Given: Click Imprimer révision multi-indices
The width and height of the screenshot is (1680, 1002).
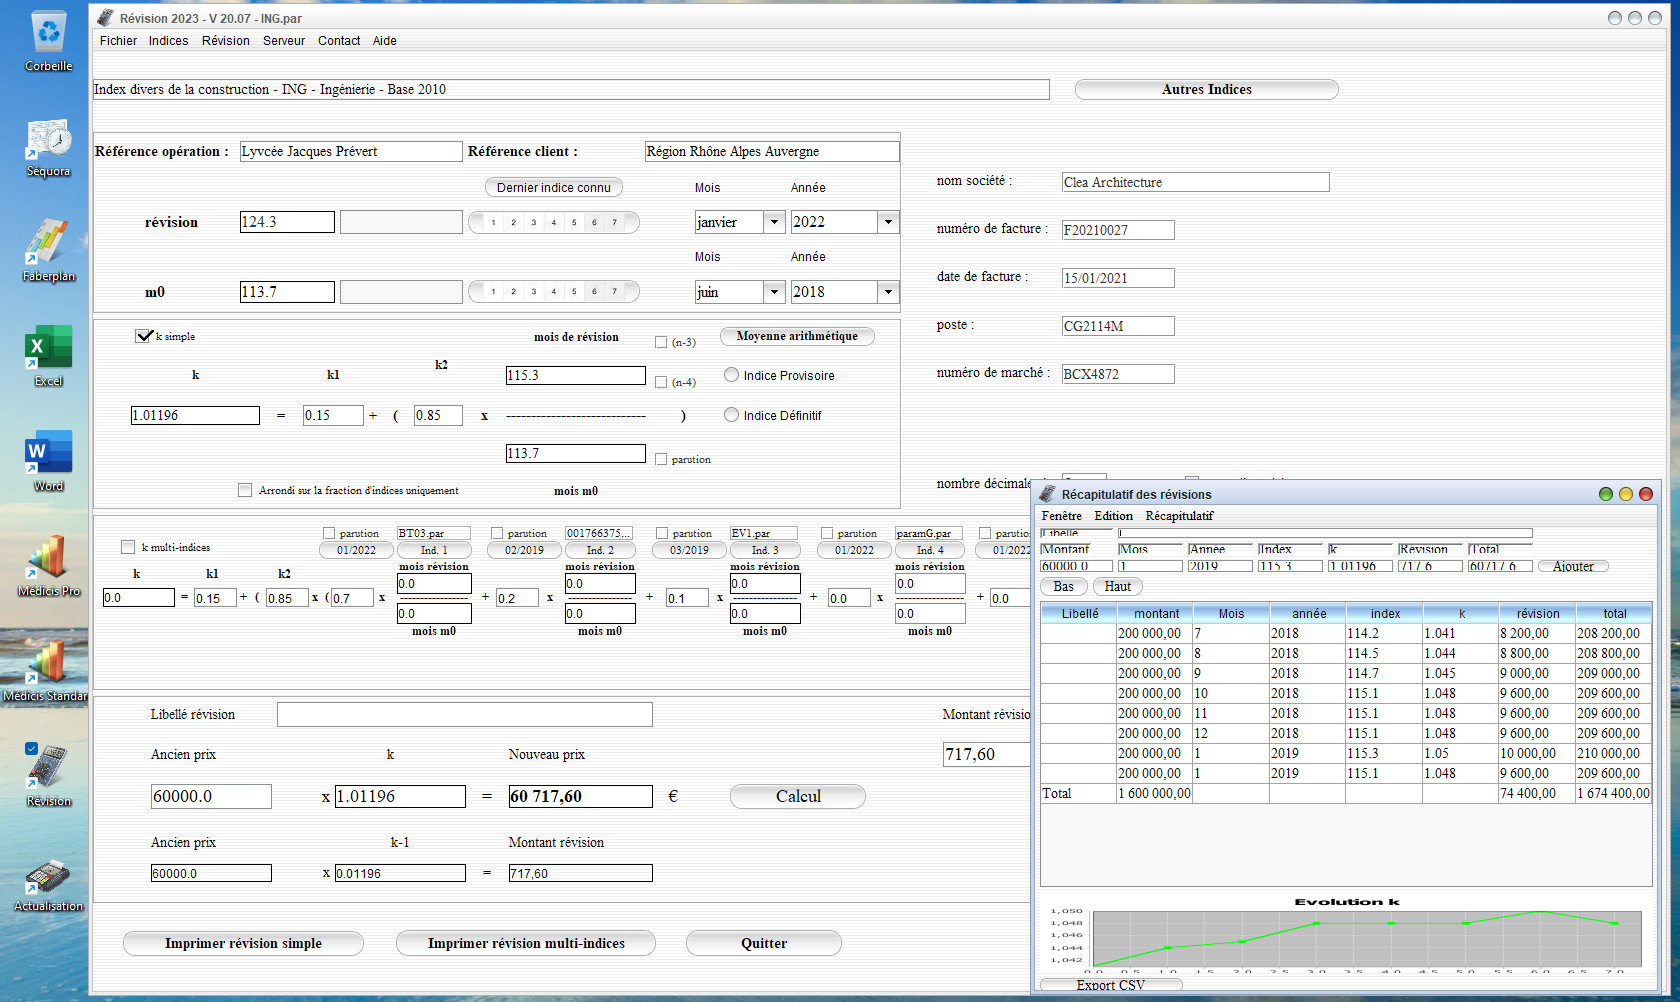Looking at the screenshot, I should pos(526,943).
